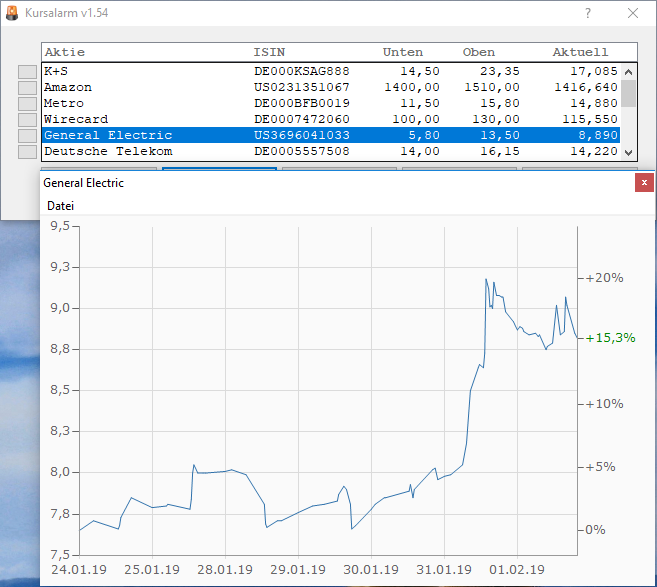The height and width of the screenshot is (587, 657).
Task: Click the gray button beside General Electric row
Action: click(x=27, y=136)
